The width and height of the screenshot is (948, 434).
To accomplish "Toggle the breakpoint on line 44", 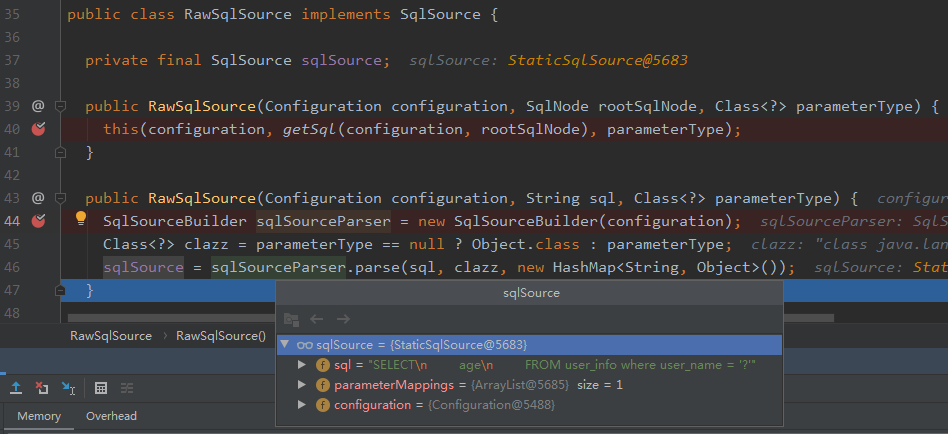I will 39,221.
